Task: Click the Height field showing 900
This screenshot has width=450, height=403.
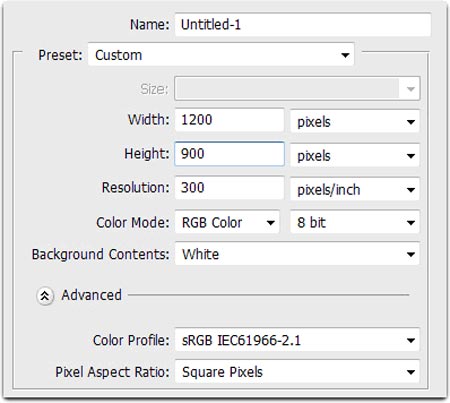Action: coord(229,154)
